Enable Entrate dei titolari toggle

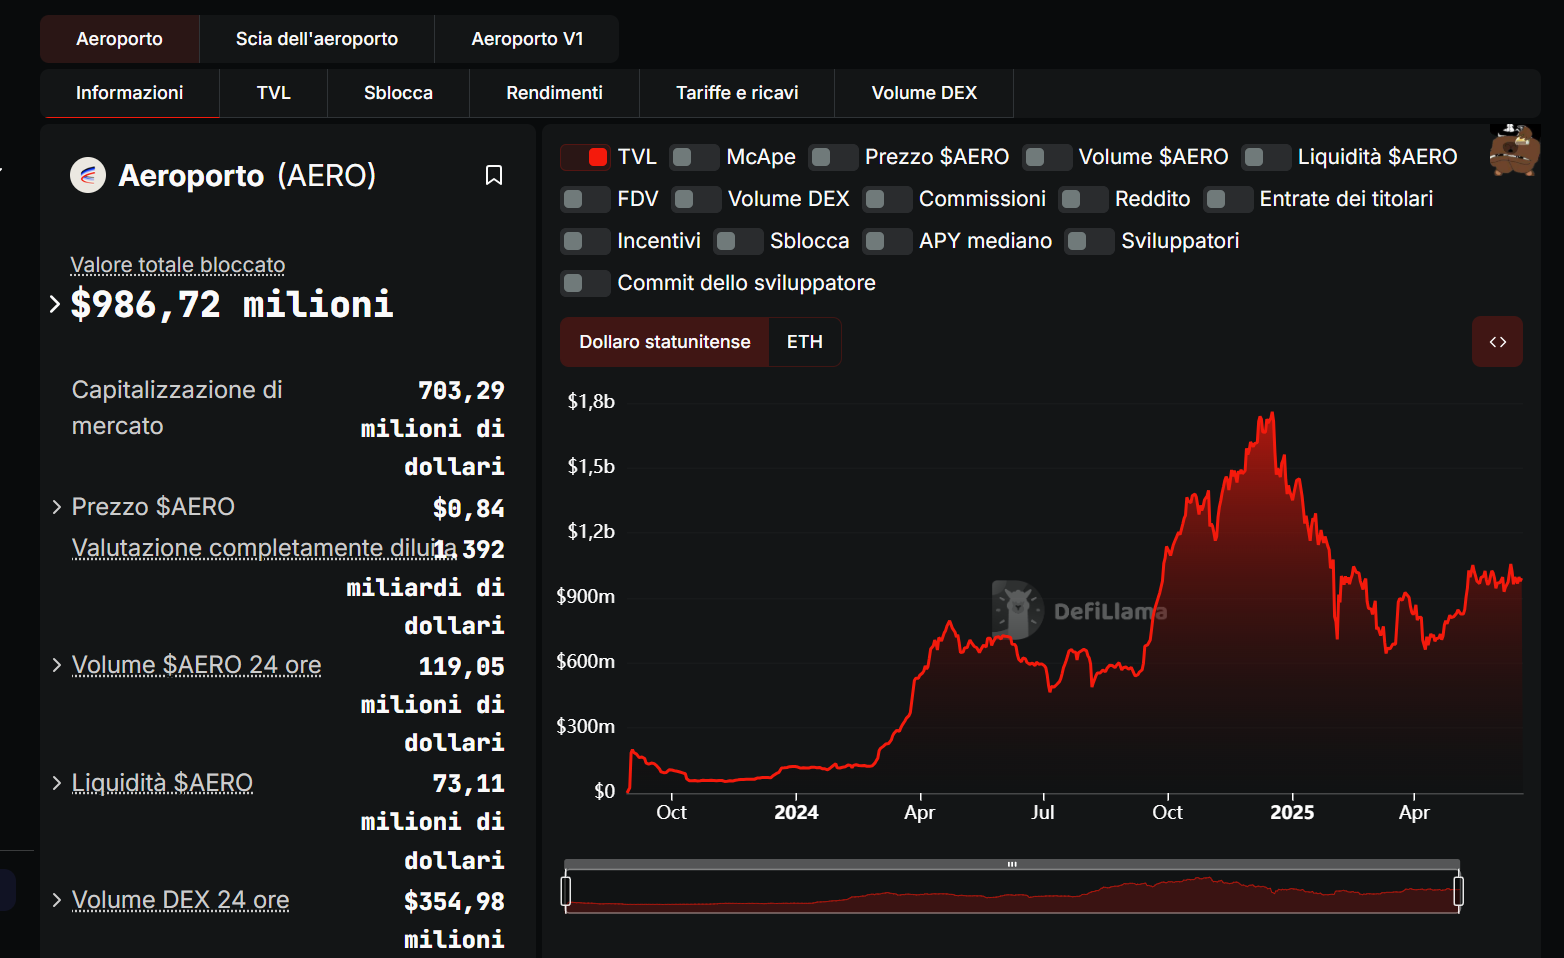pyautogui.click(x=1228, y=199)
